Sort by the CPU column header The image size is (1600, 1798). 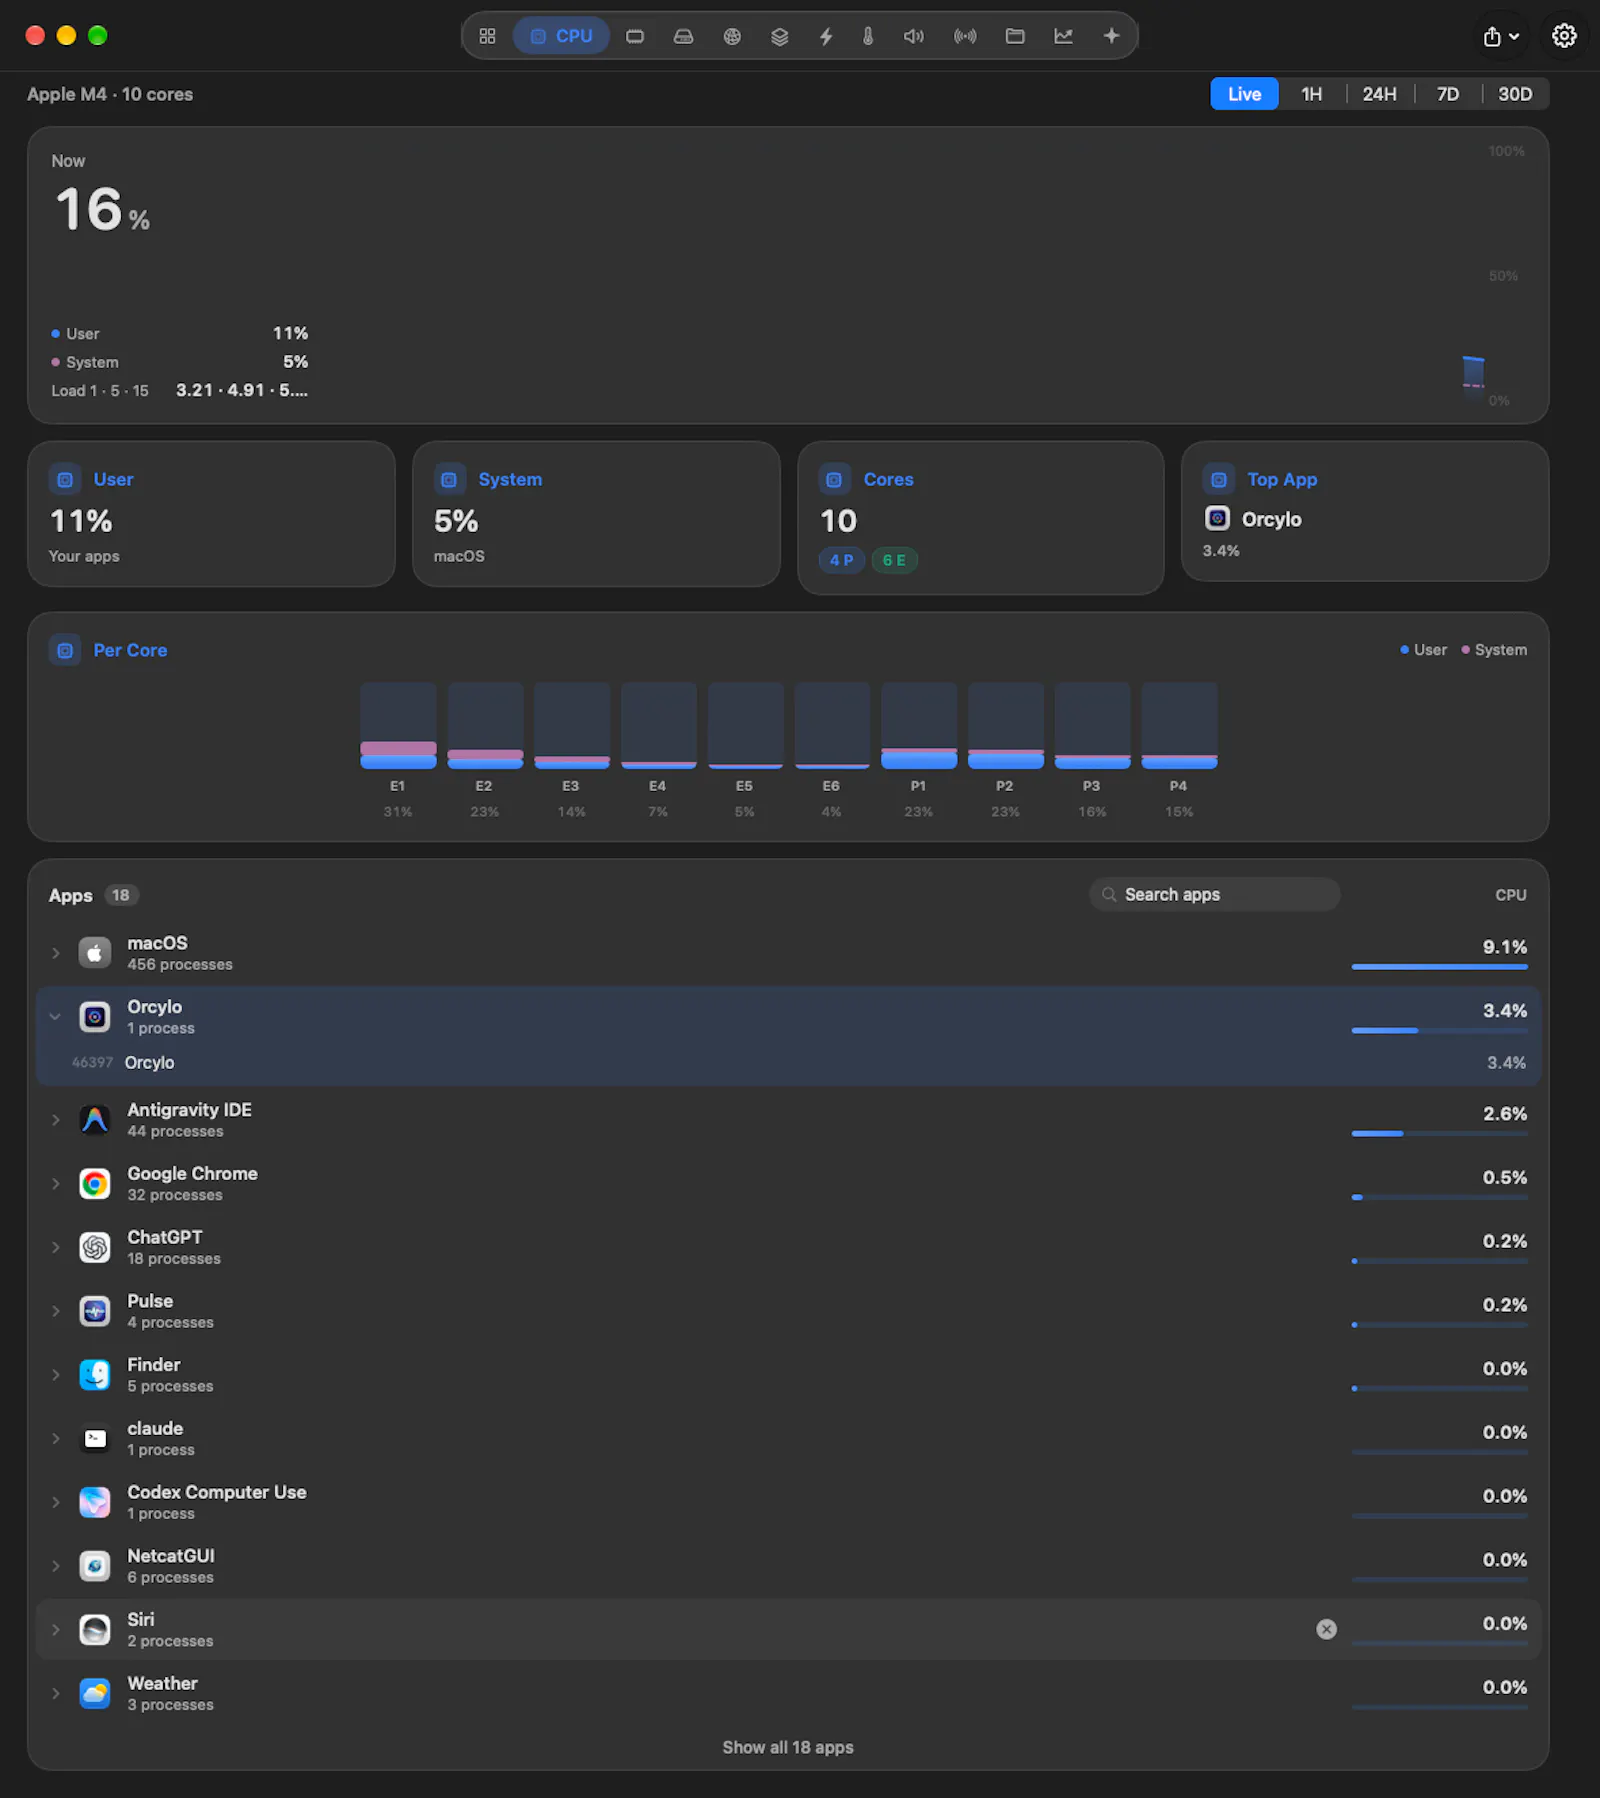click(1510, 895)
